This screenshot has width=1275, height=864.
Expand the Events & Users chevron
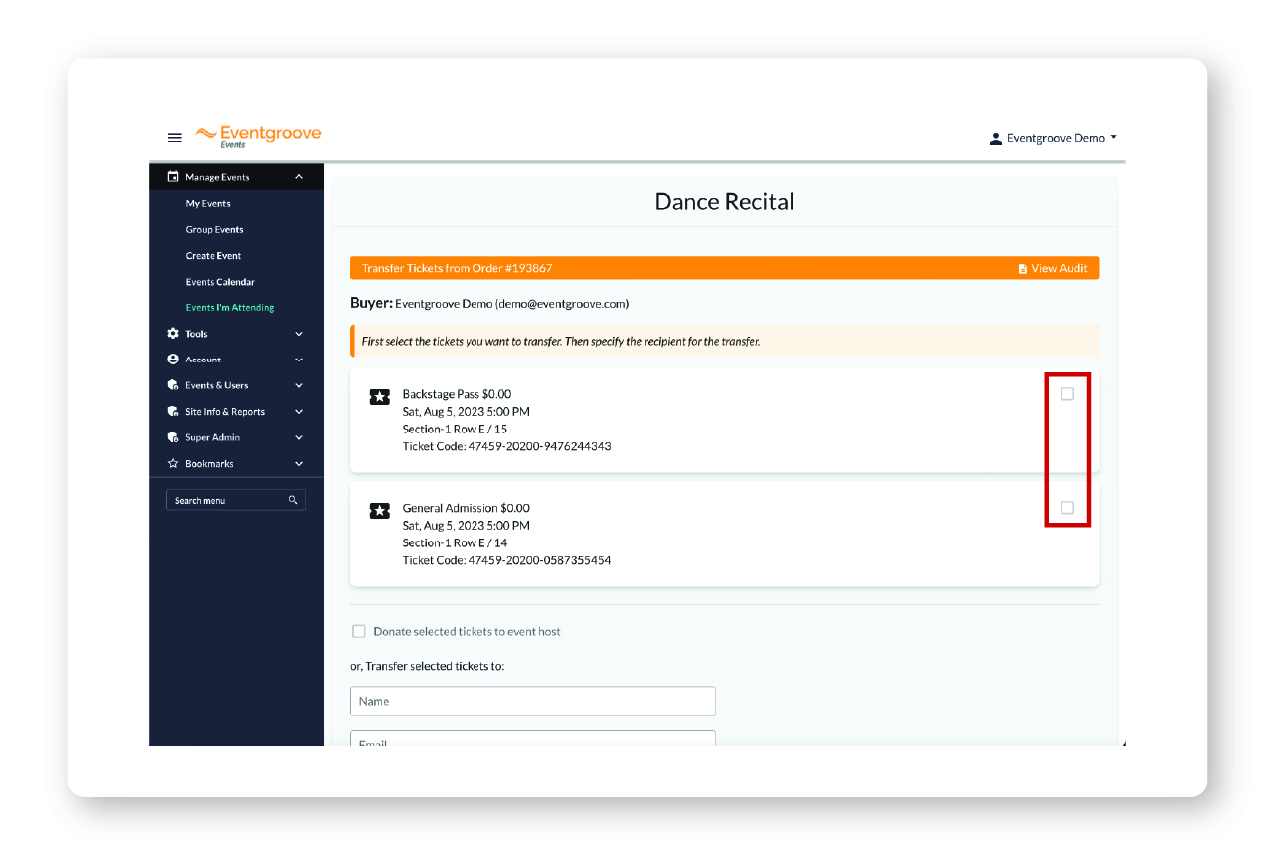pyautogui.click(x=299, y=385)
